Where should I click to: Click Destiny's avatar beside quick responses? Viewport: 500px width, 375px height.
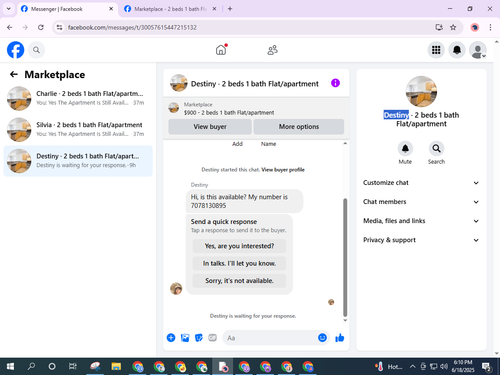click(176, 289)
